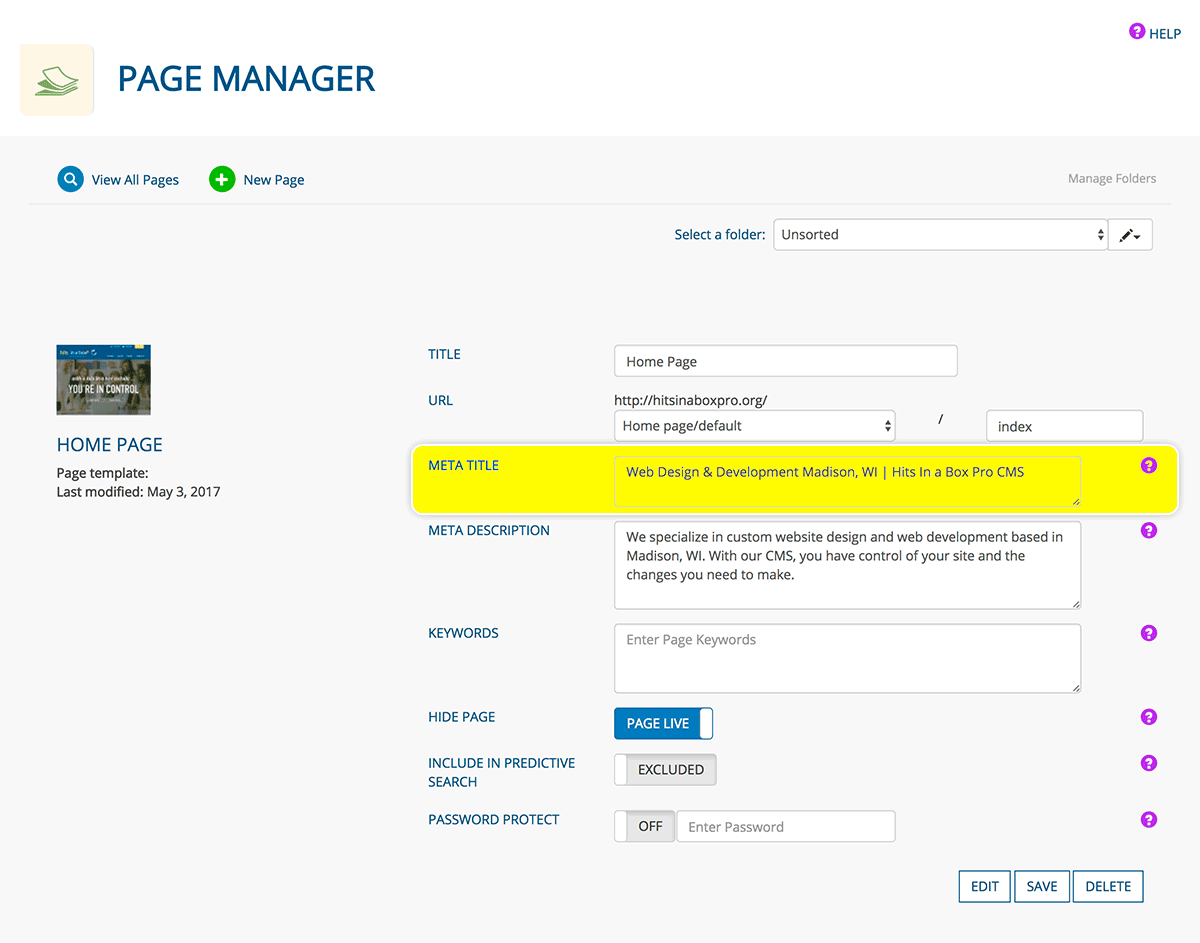
Task: Click the Home Page thumbnail preview
Action: [104, 380]
